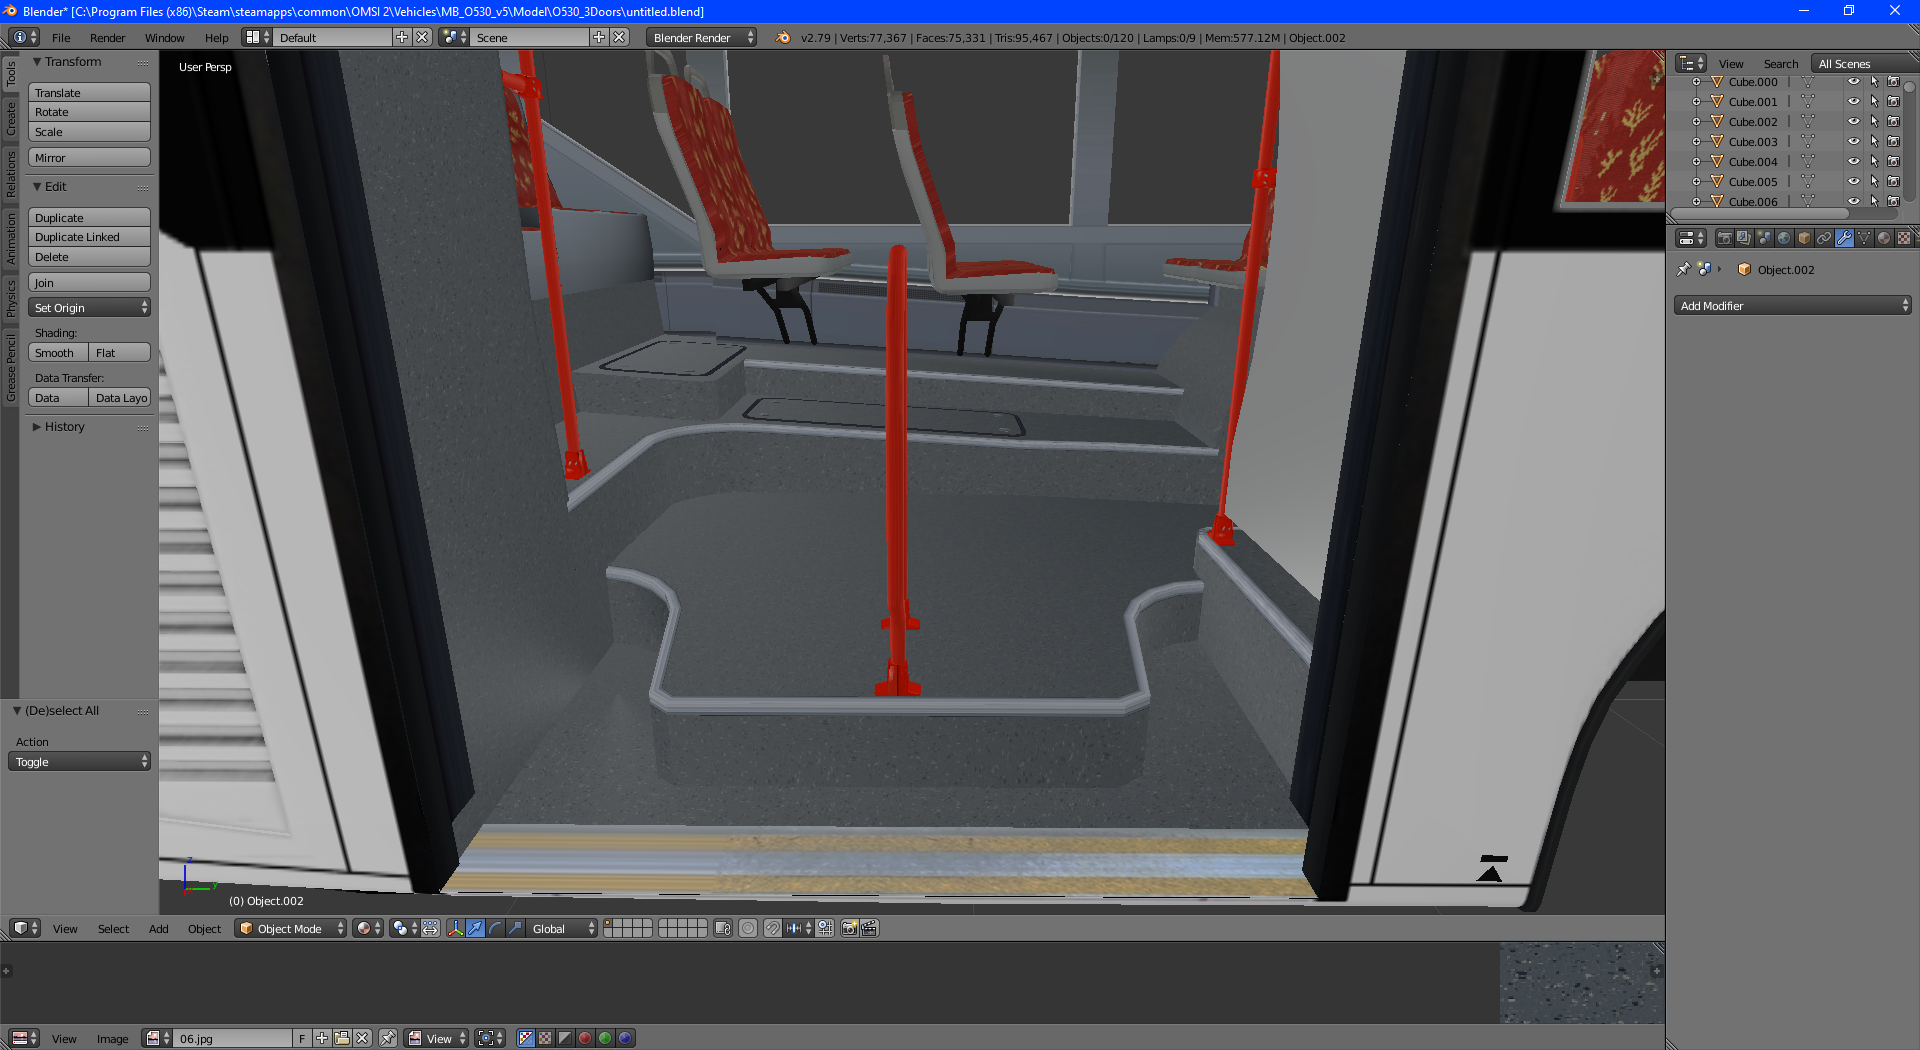Open the Object Mode selector
The height and width of the screenshot is (1050, 1920).
coord(290,928)
